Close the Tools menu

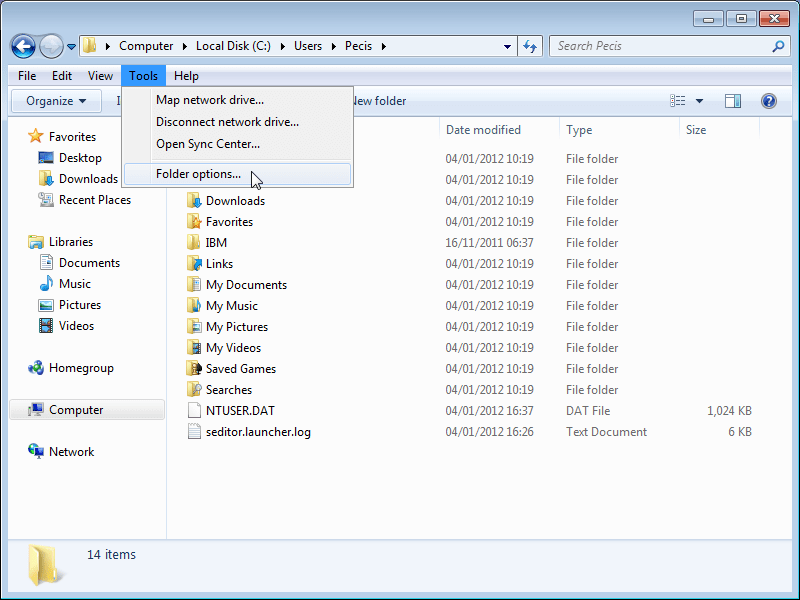pyautogui.click(x=143, y=76)
